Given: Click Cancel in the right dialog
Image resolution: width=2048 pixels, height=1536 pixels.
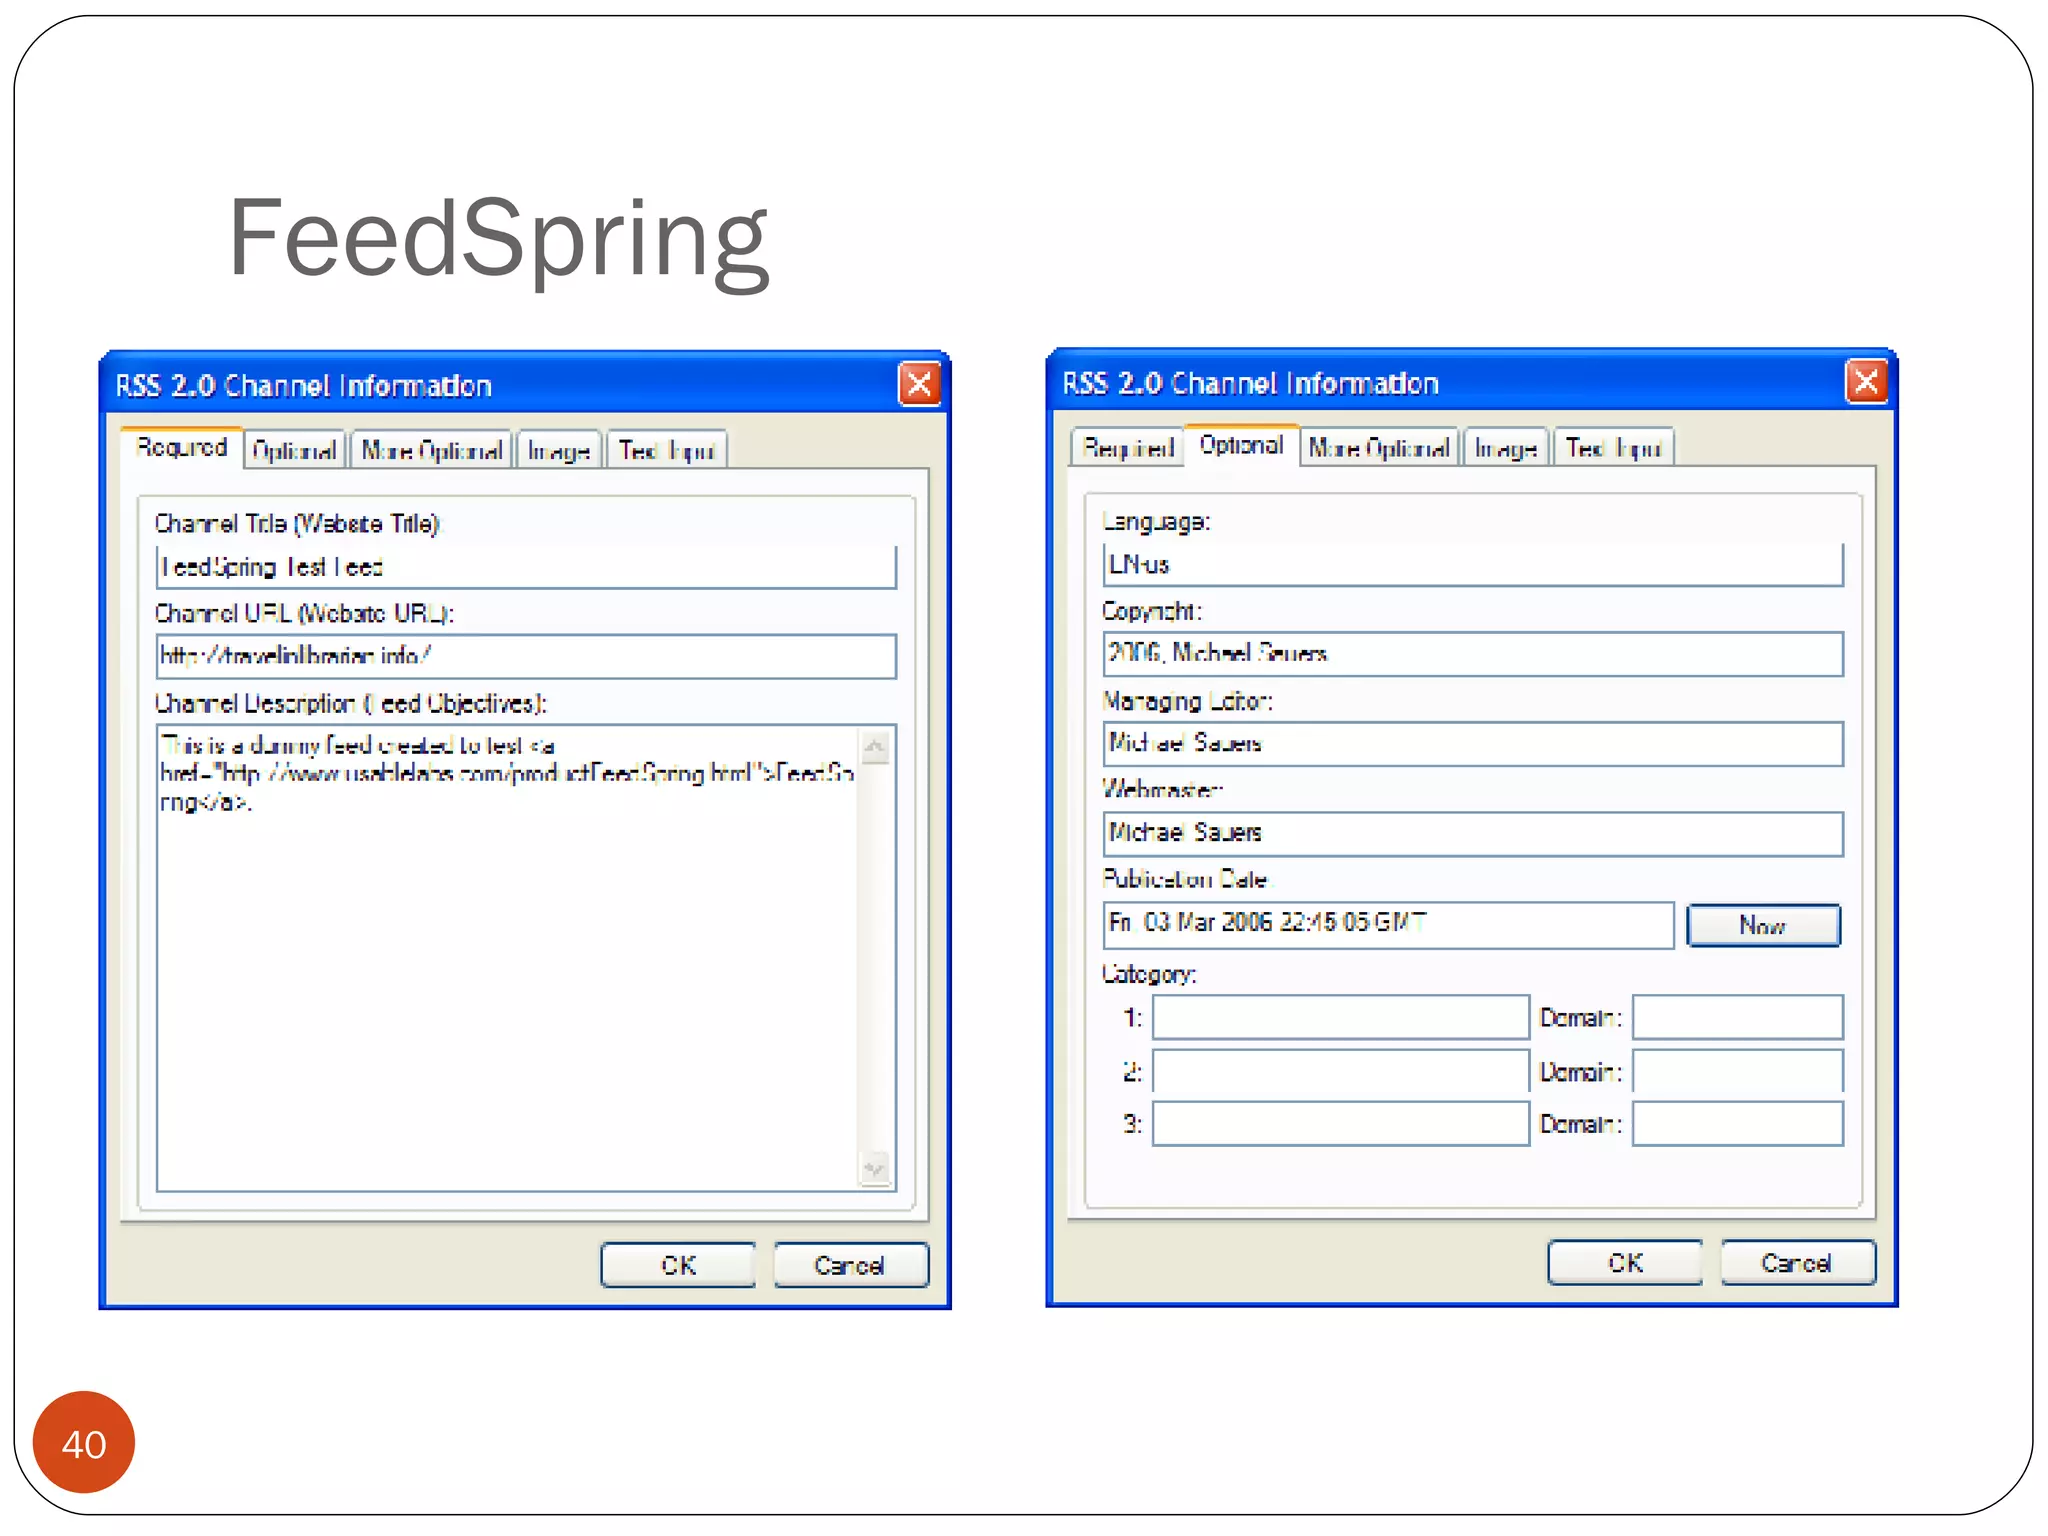Looking at the screenshot, I should [1797, 1262].
